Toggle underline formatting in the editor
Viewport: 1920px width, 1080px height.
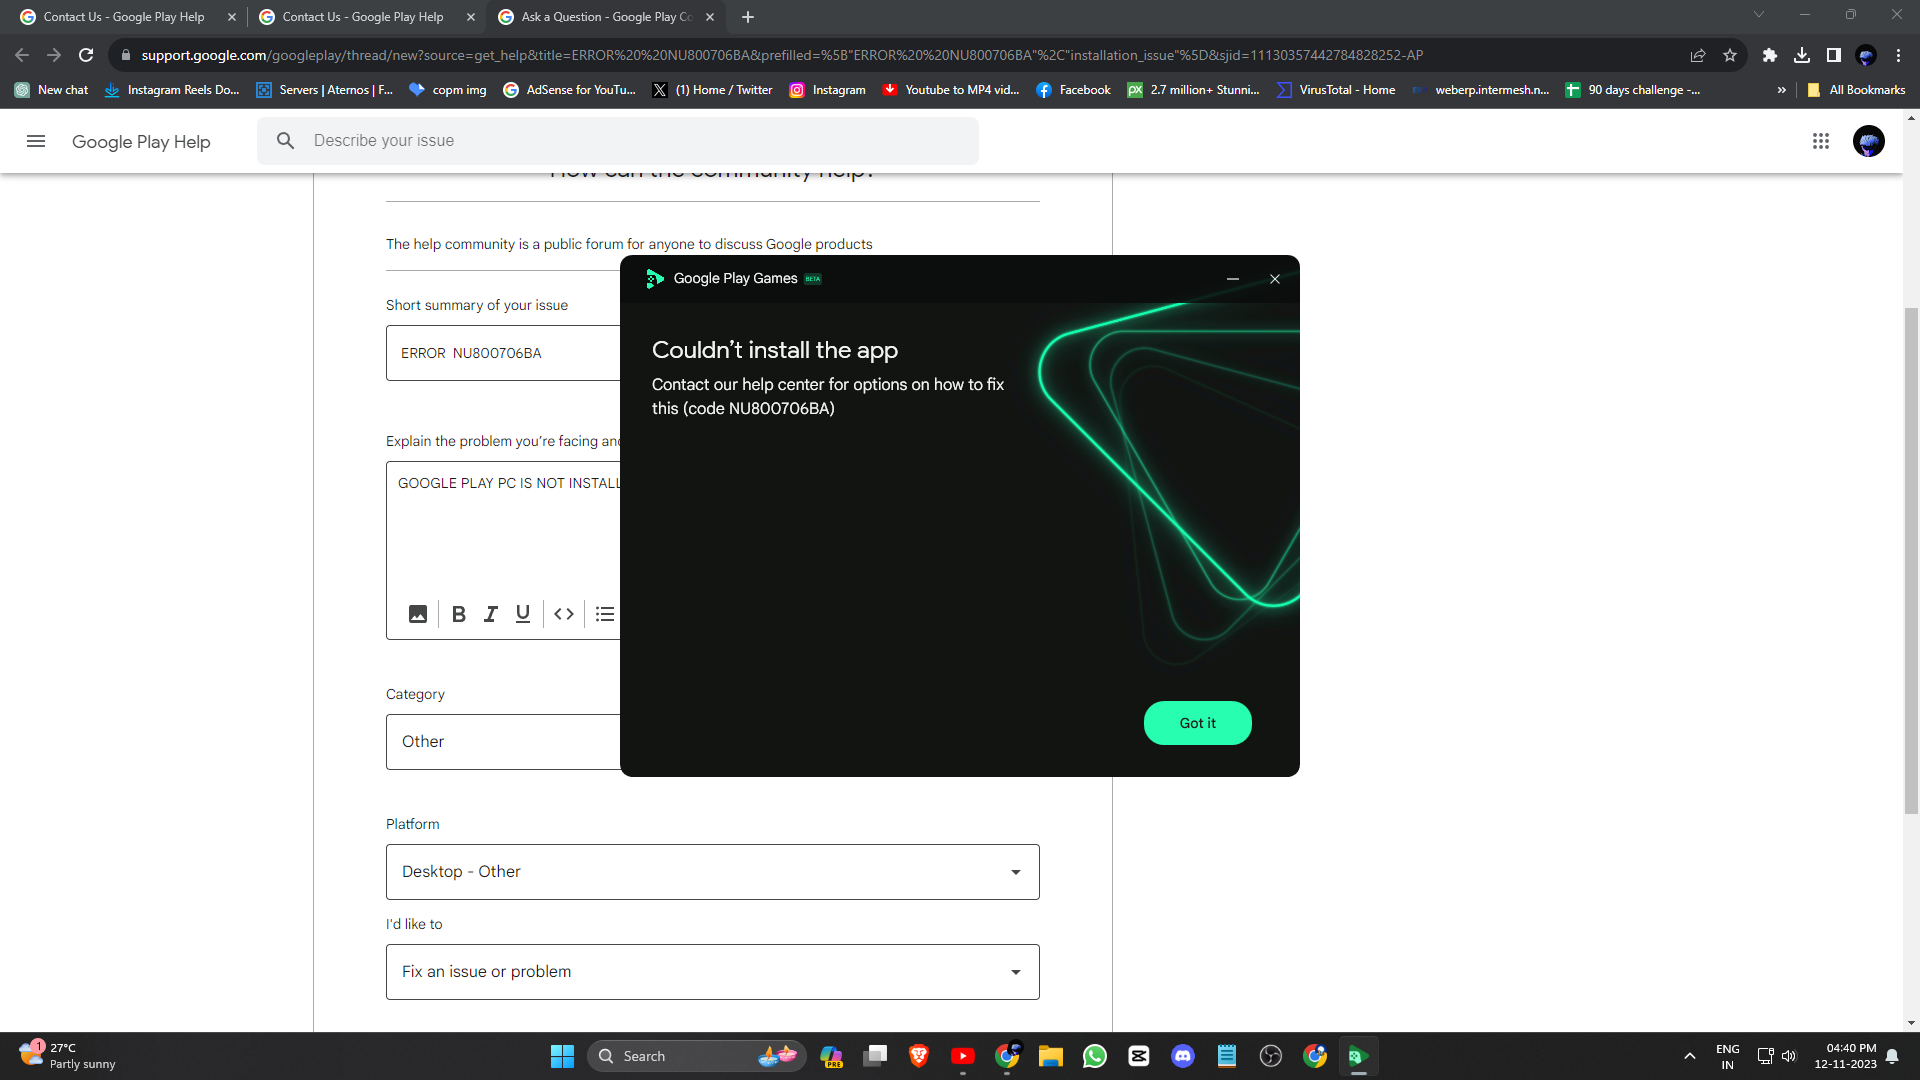[523, 614]
